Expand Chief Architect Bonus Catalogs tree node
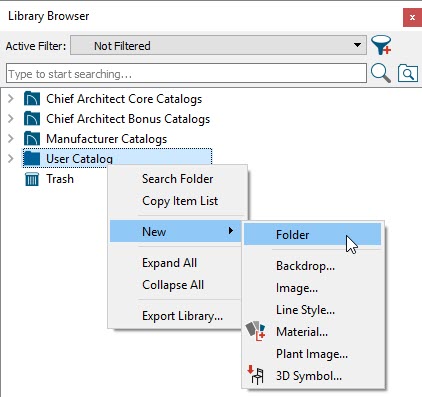Viewport: 422px width, 397px height. click(x=11, y=119)
